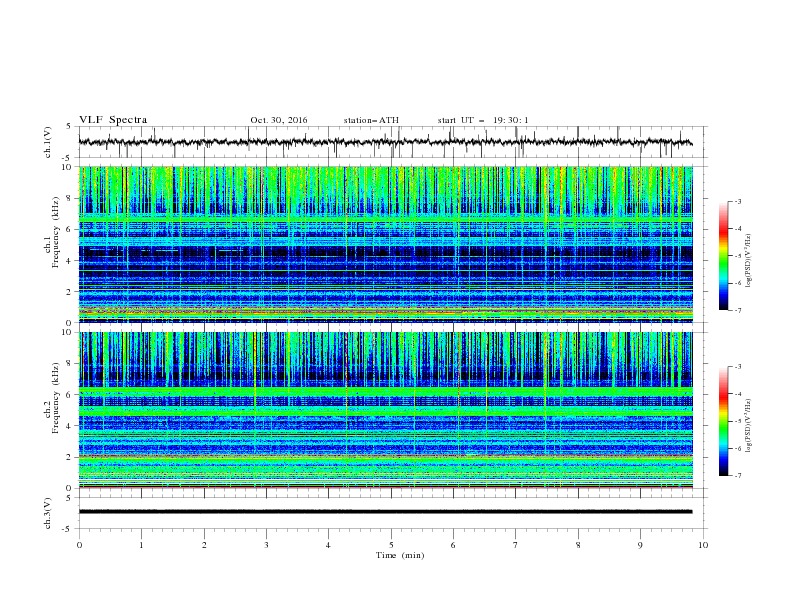
Task: Click the ch.2 PSD color scale bar
Action: tap(723, 421)
